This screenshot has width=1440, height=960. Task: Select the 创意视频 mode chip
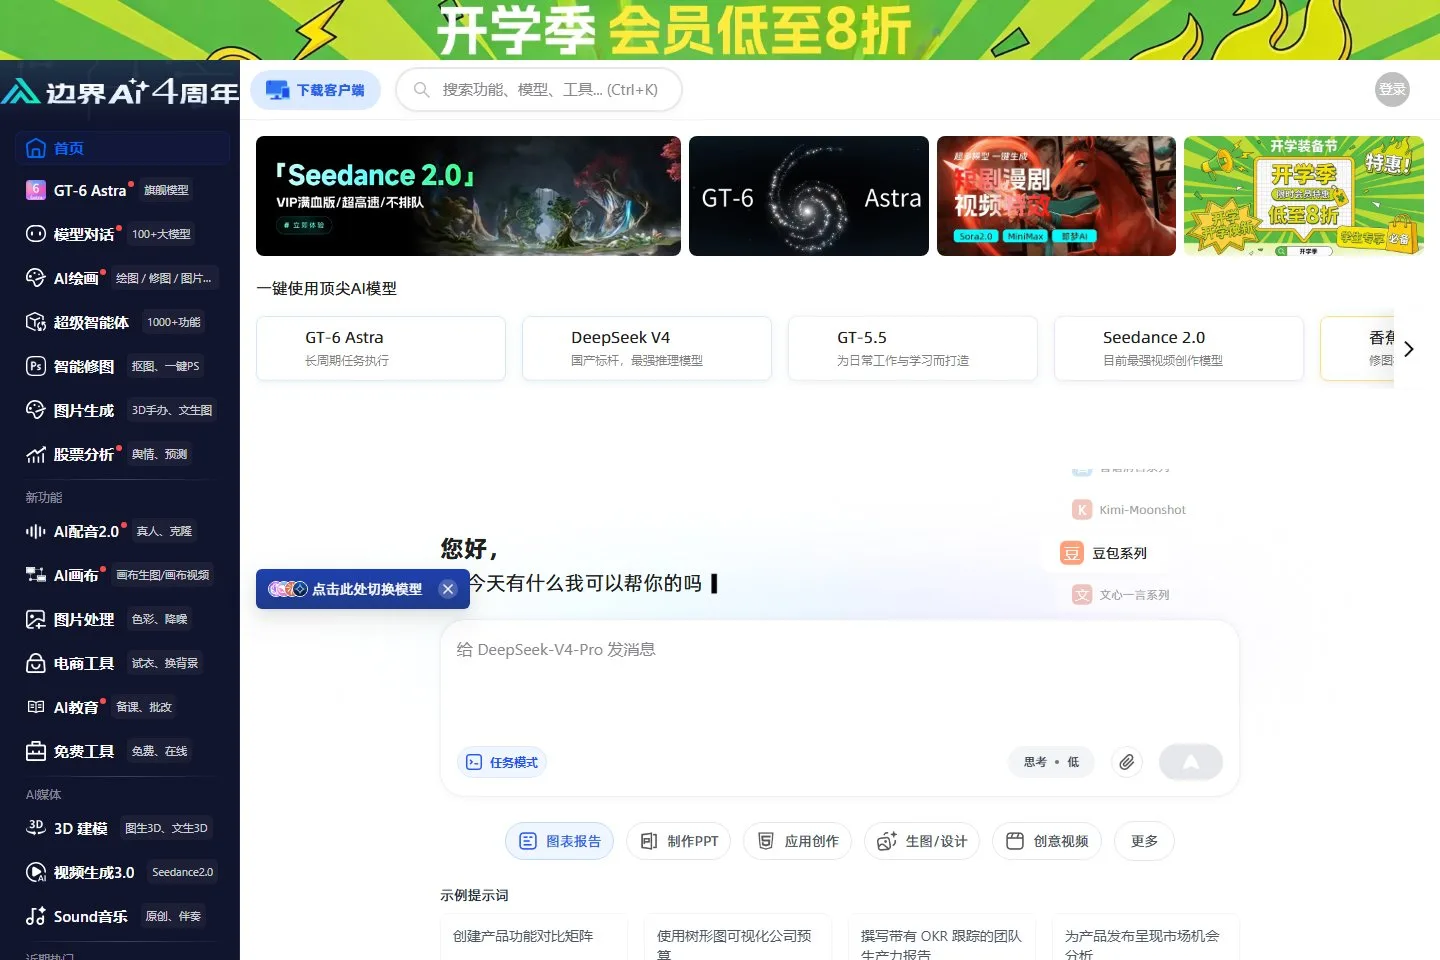click(1047, 841)
